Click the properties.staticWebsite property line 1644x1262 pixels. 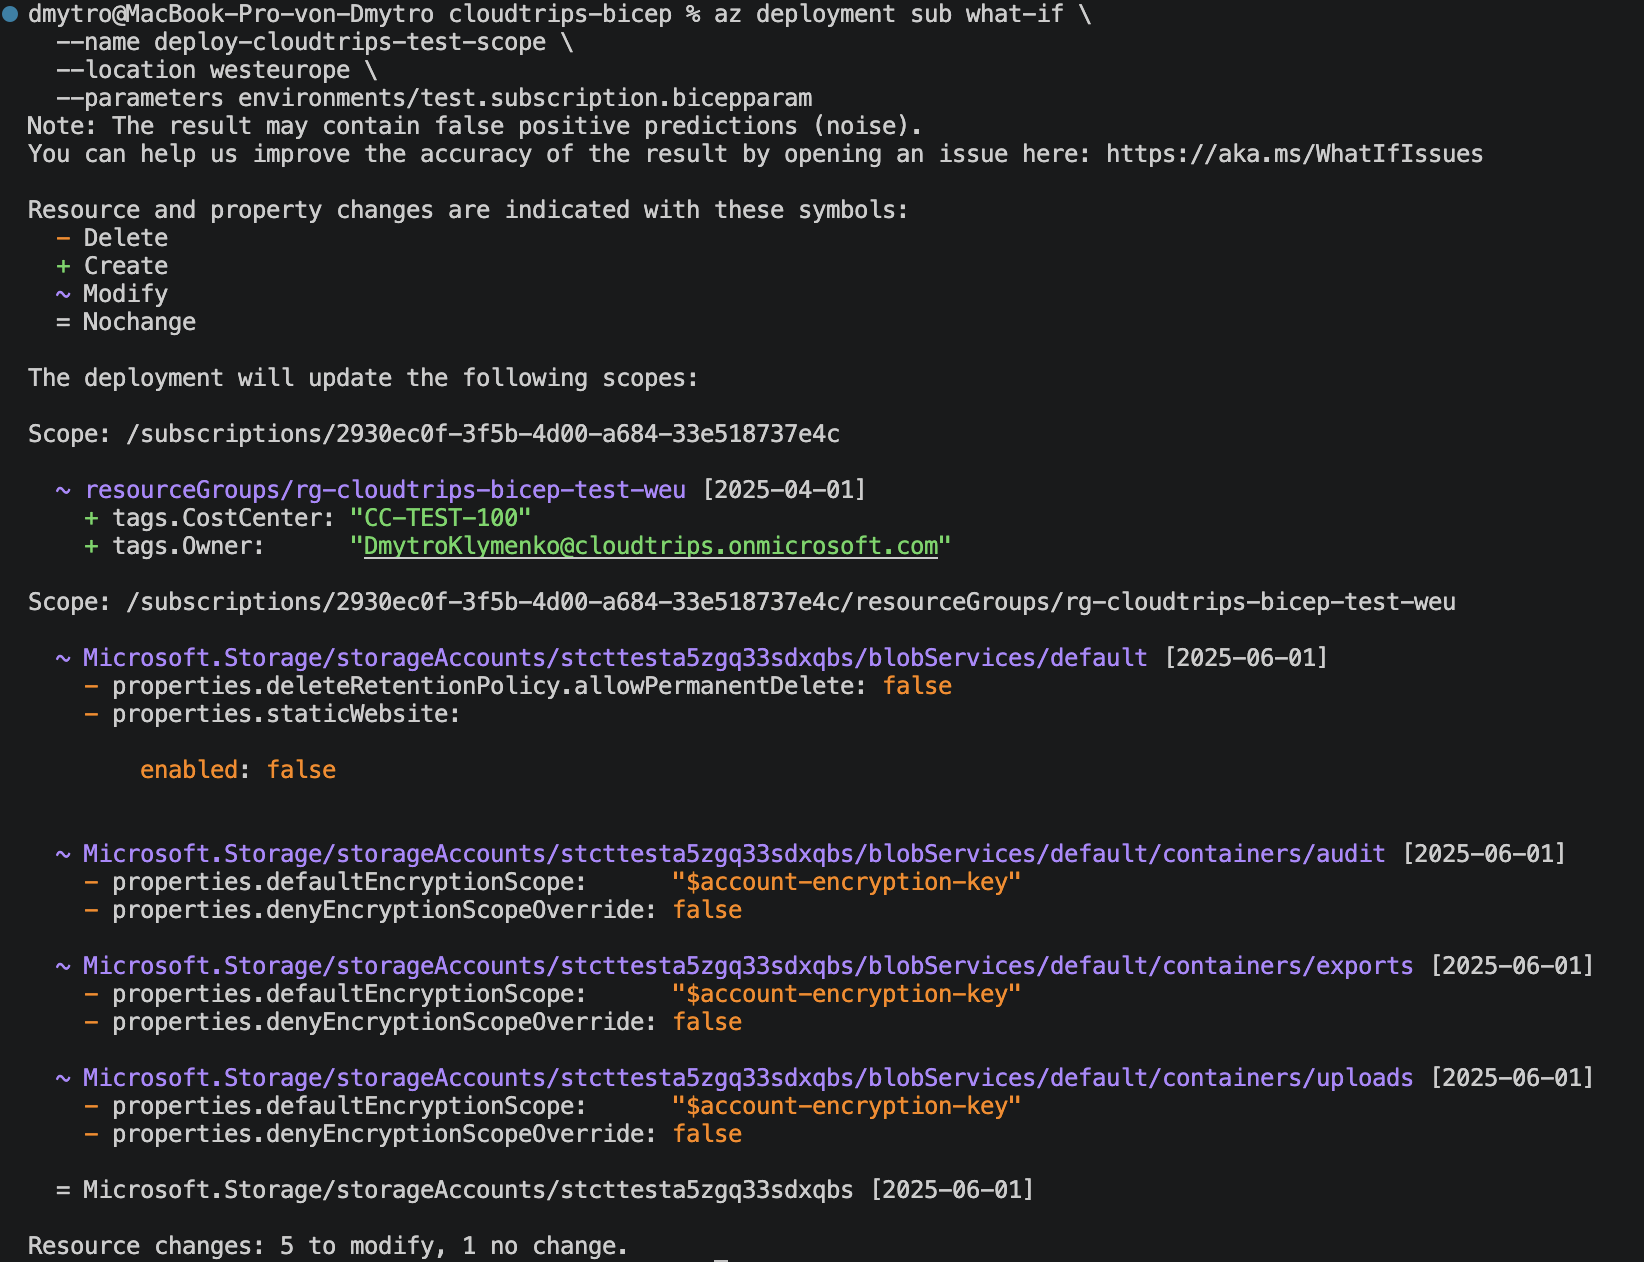272,714
